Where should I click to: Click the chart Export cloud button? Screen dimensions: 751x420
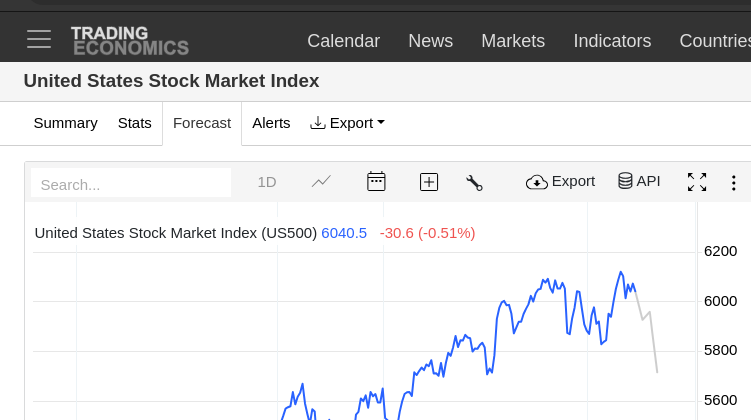(x=560, y=181)
